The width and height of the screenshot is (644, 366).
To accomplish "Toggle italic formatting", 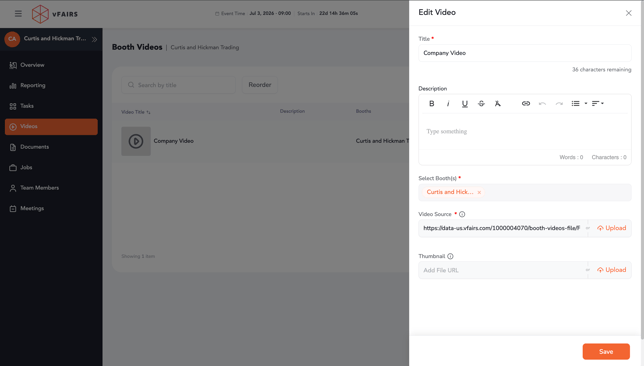I will tap(448, 104).
